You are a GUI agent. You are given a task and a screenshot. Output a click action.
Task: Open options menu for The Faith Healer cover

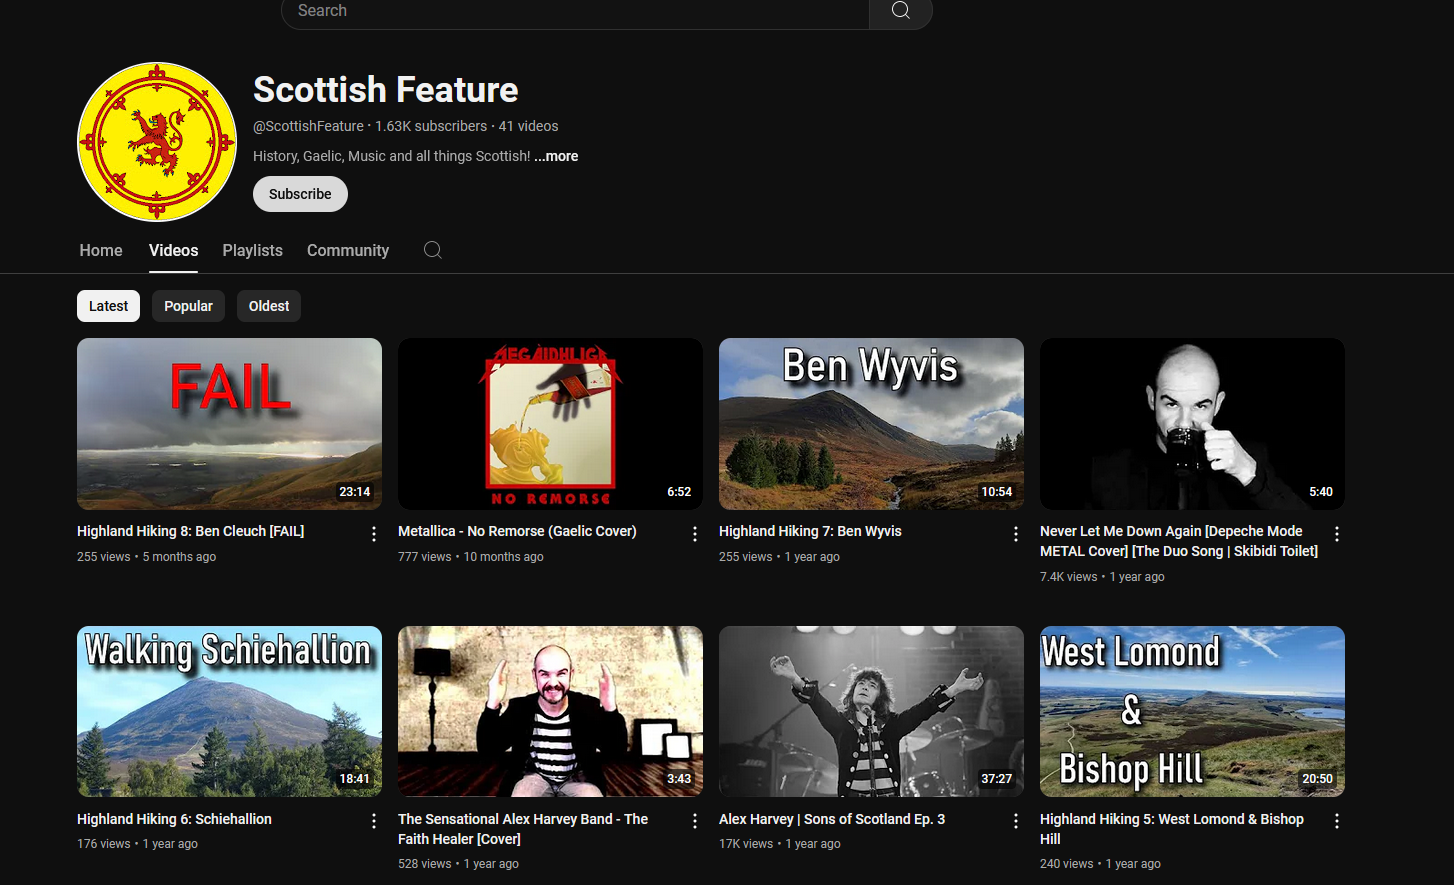click(x=695, y=821)
